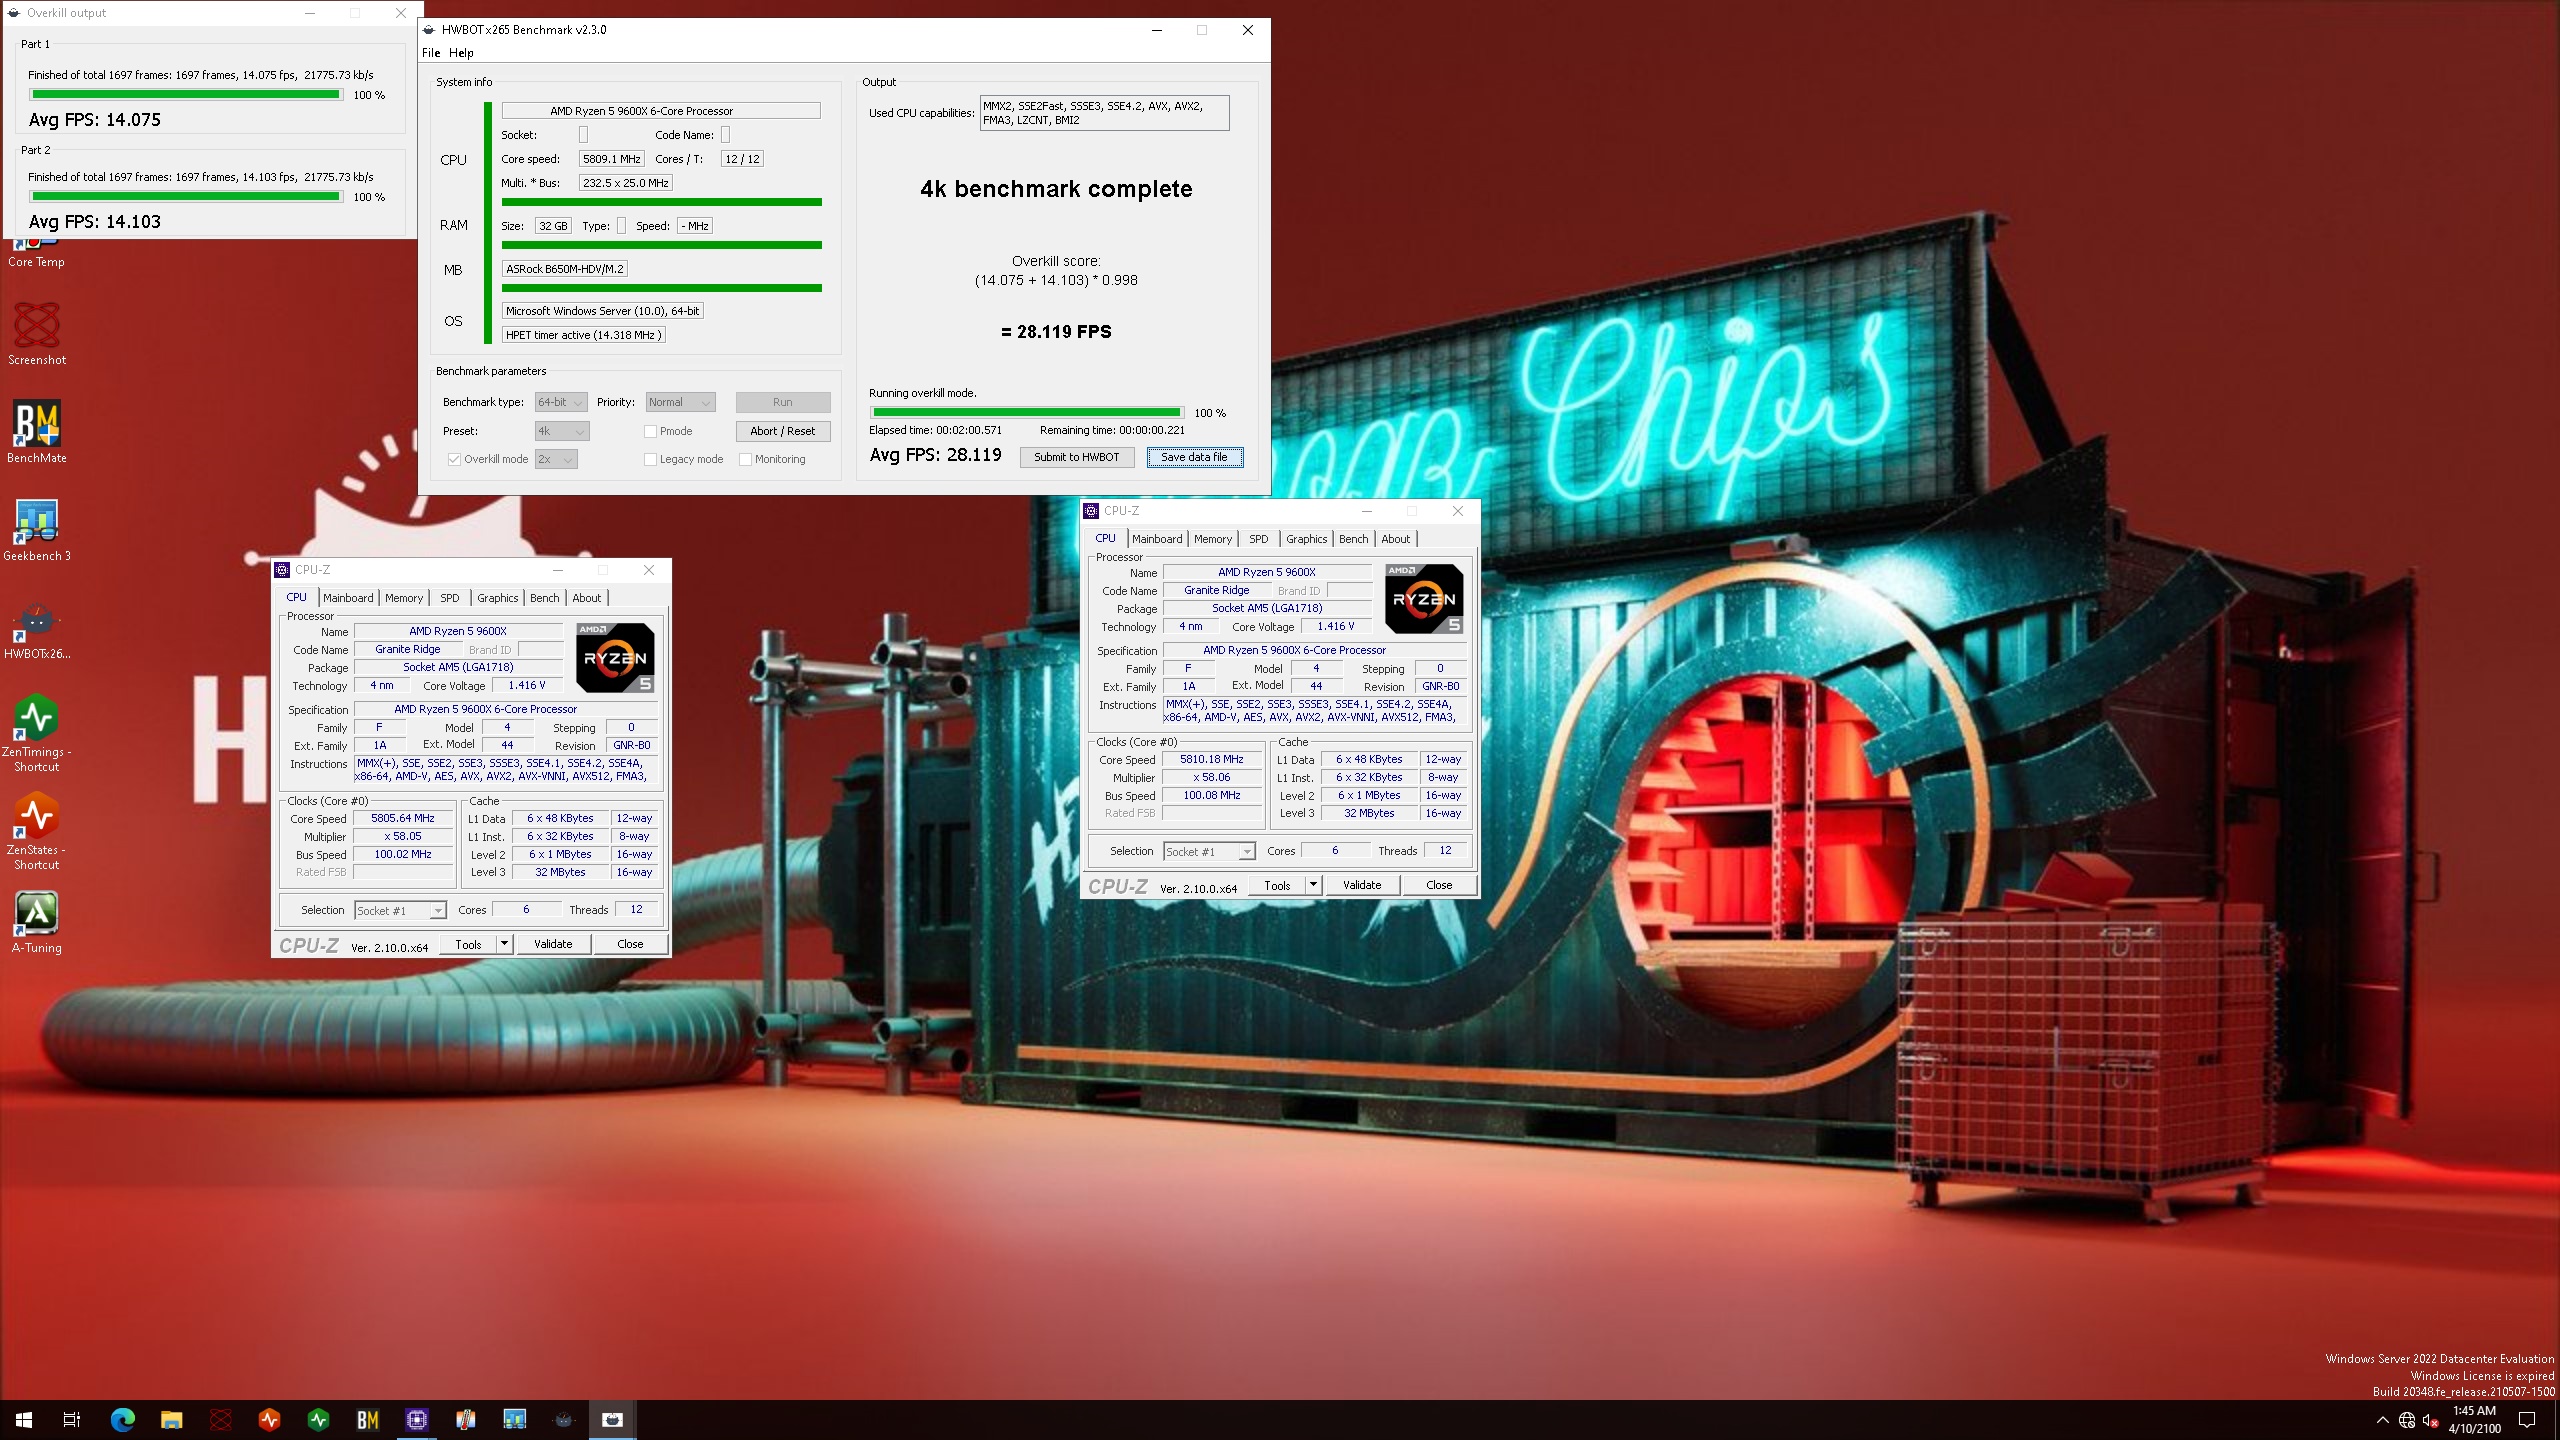This screenshot has width=2560, height=1440.
Task: Switch to Mainboard tab in left CPU-Z
Action: pos(348,598)
